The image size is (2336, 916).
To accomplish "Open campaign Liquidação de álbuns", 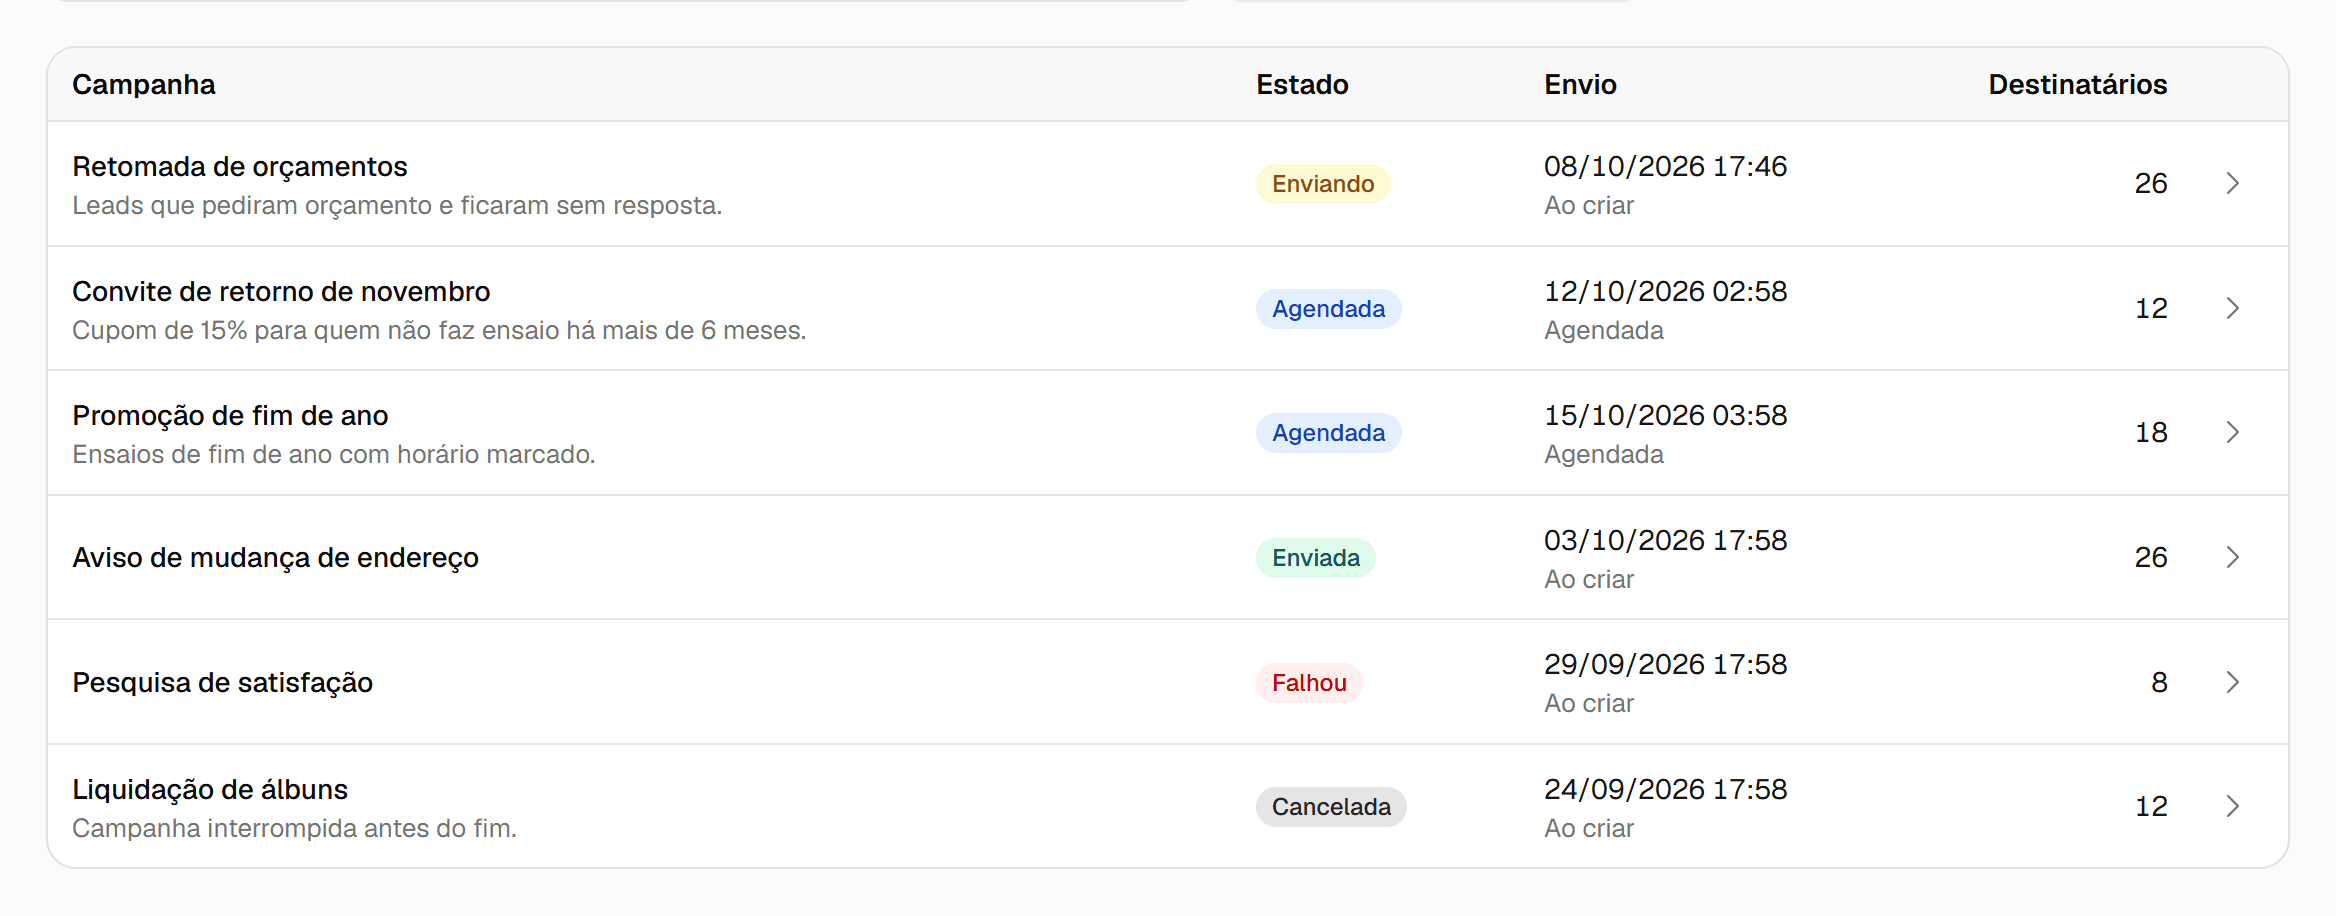I will (x=210, y=789).
